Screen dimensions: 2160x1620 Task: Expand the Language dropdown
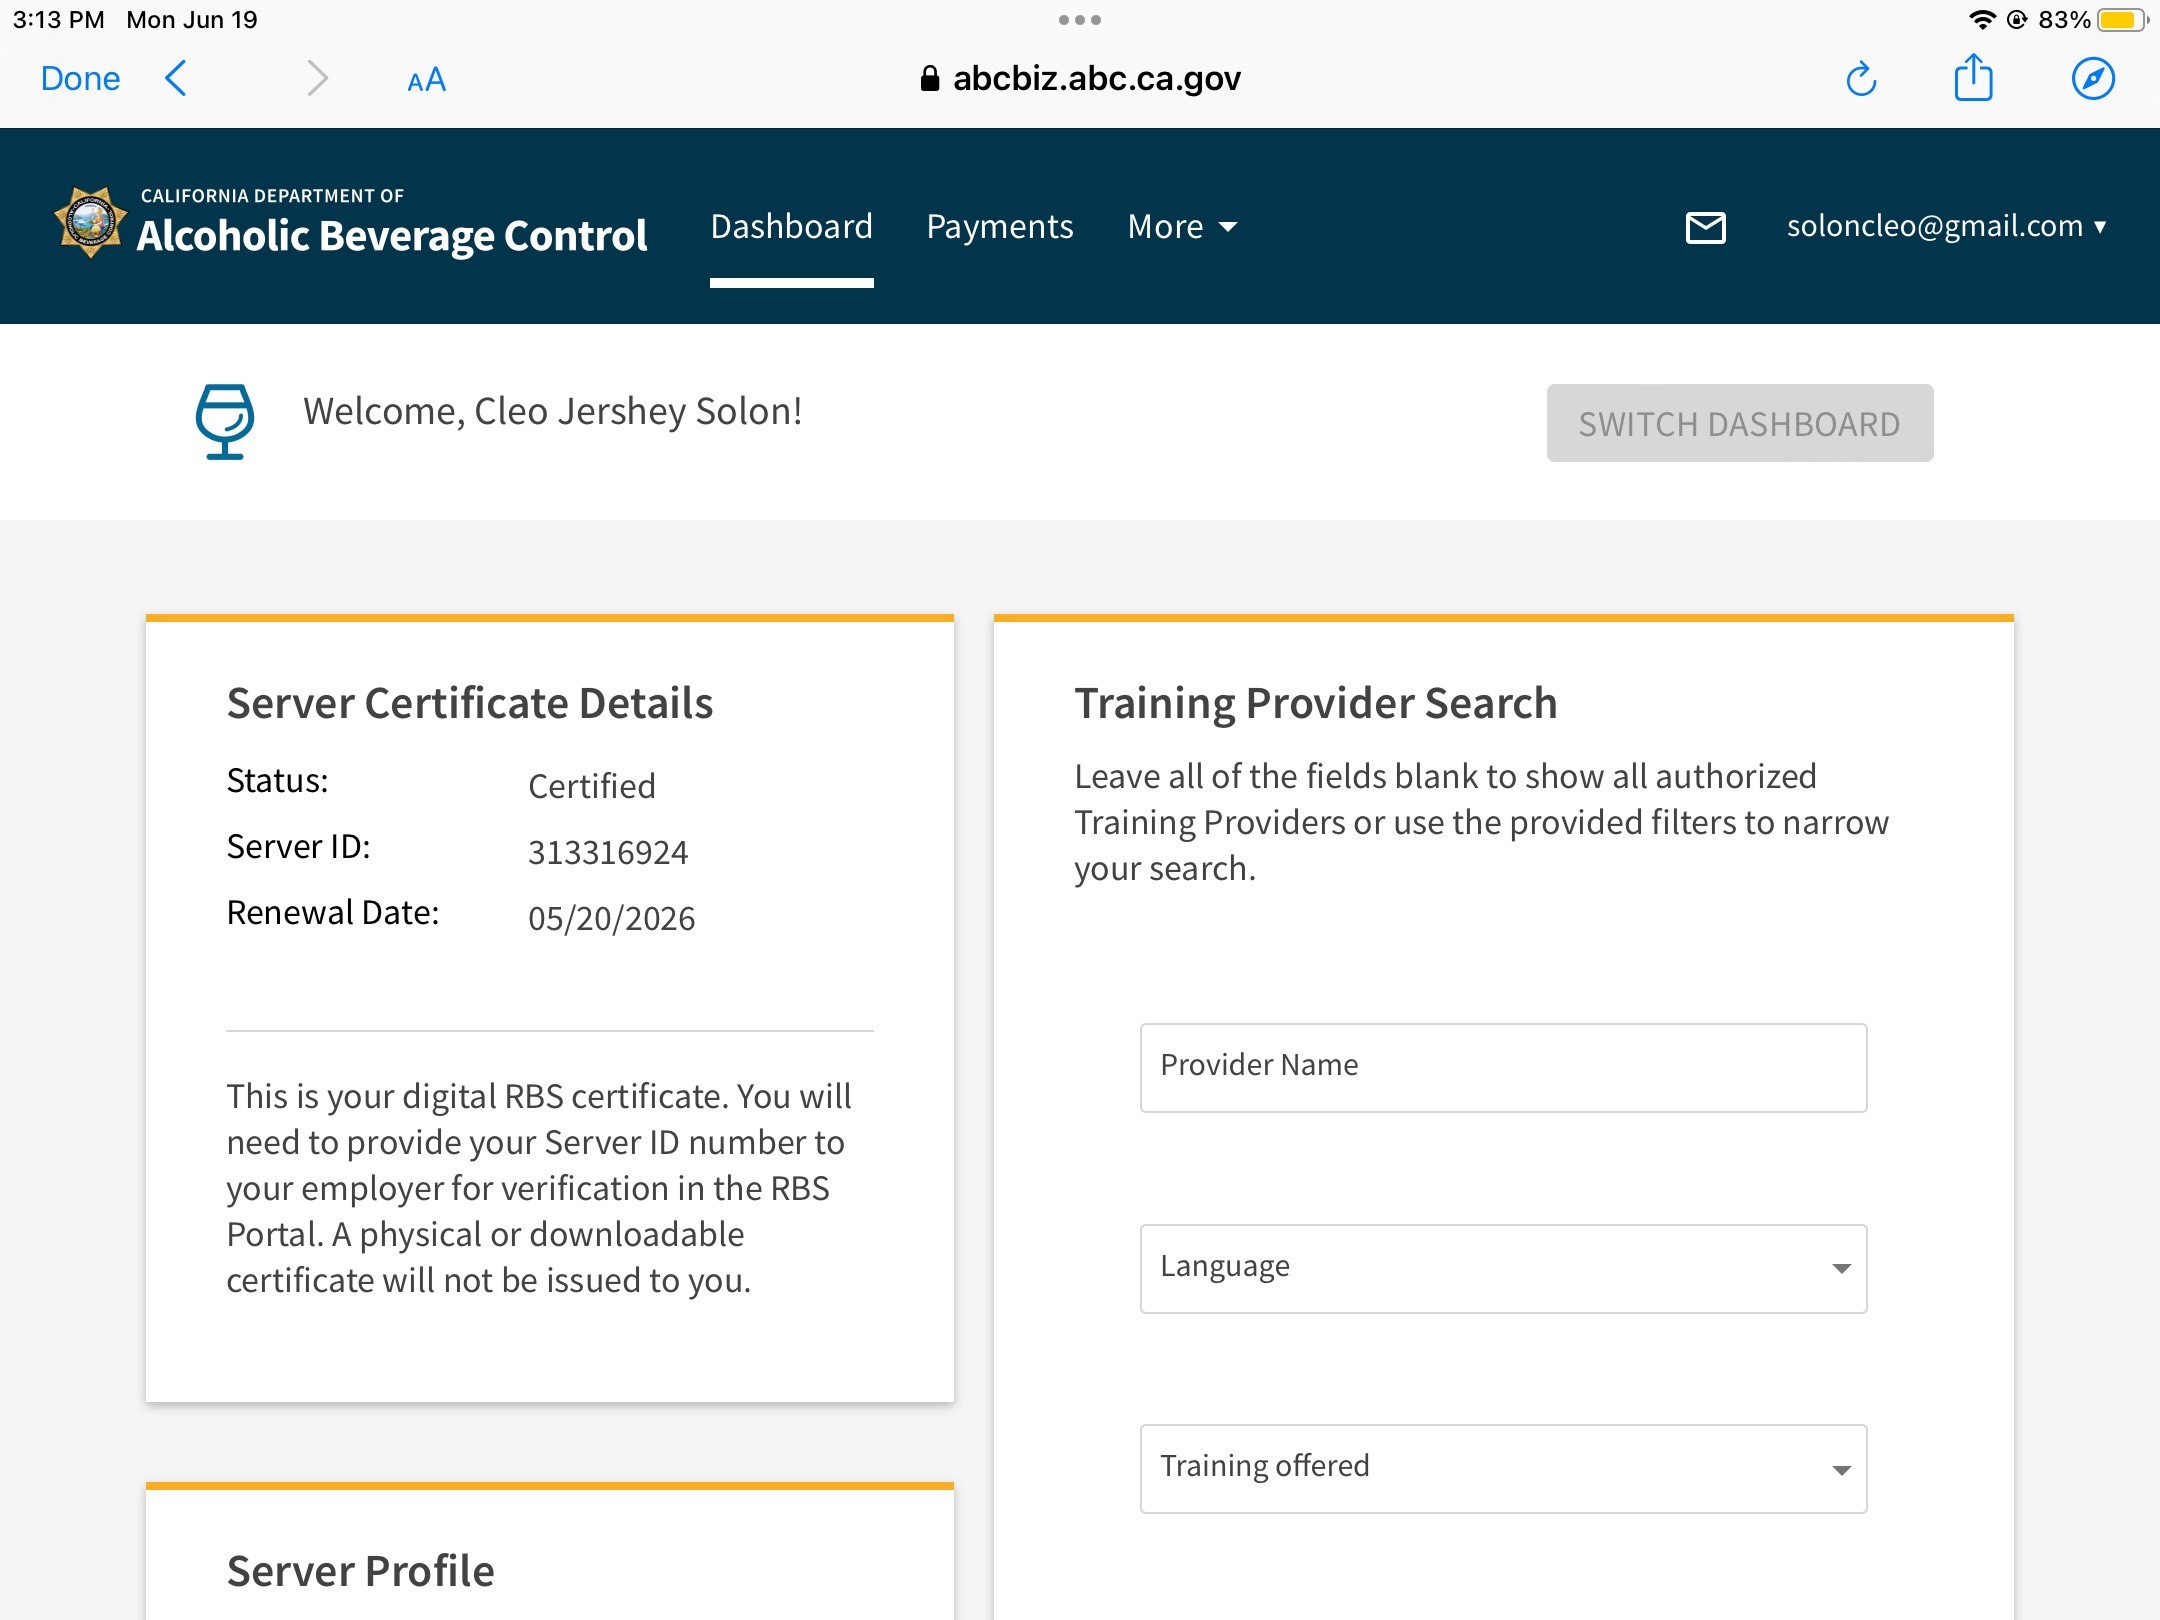click(1503, 1268)
